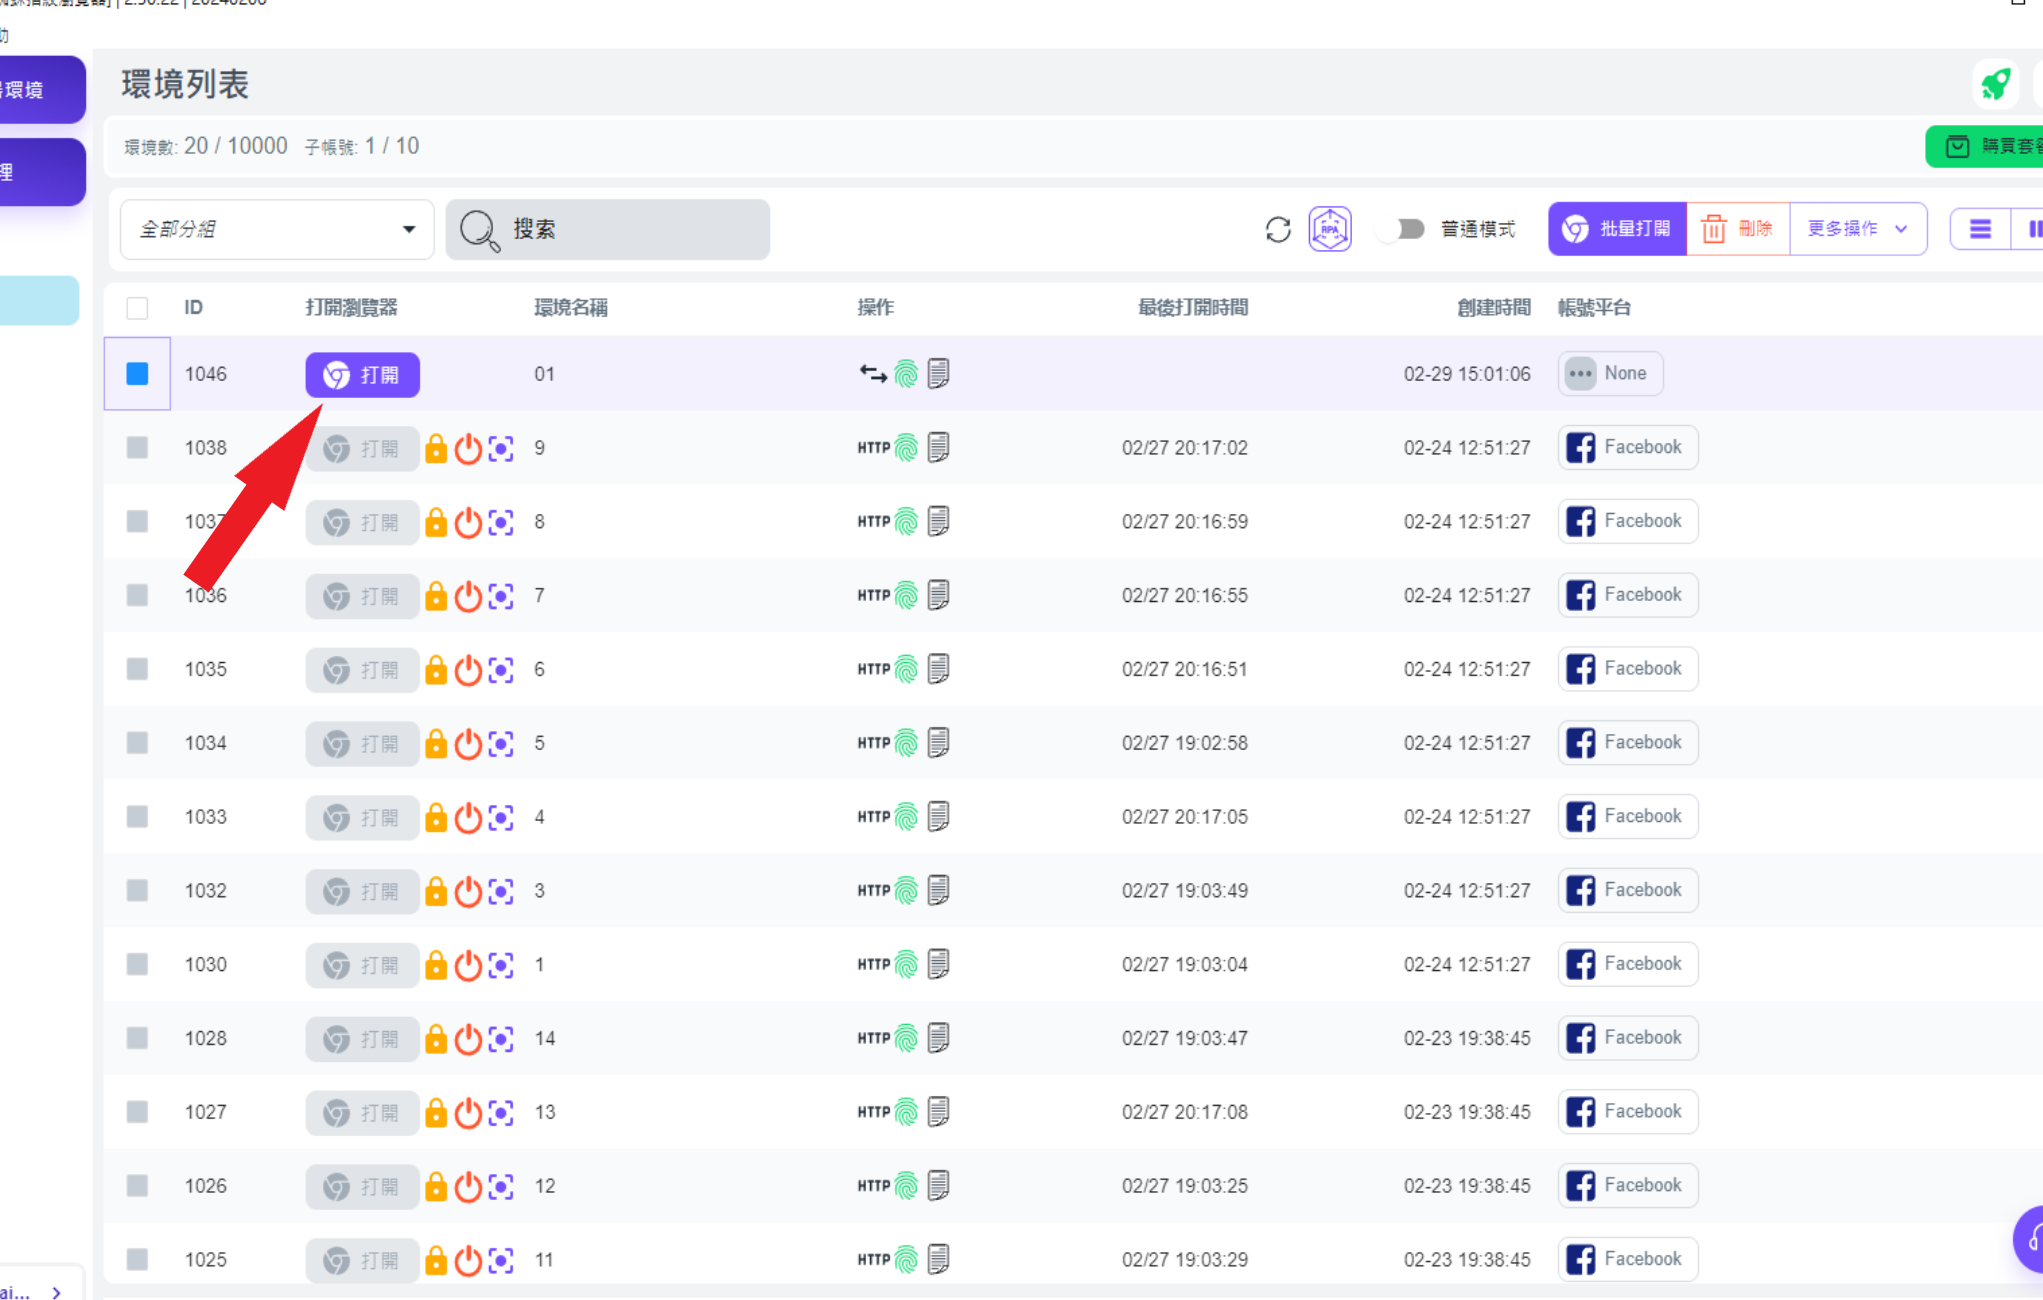Click the focus window icon in row 1033
The height and width of the screenshot is (1300, 2043).
coord(501,818)
